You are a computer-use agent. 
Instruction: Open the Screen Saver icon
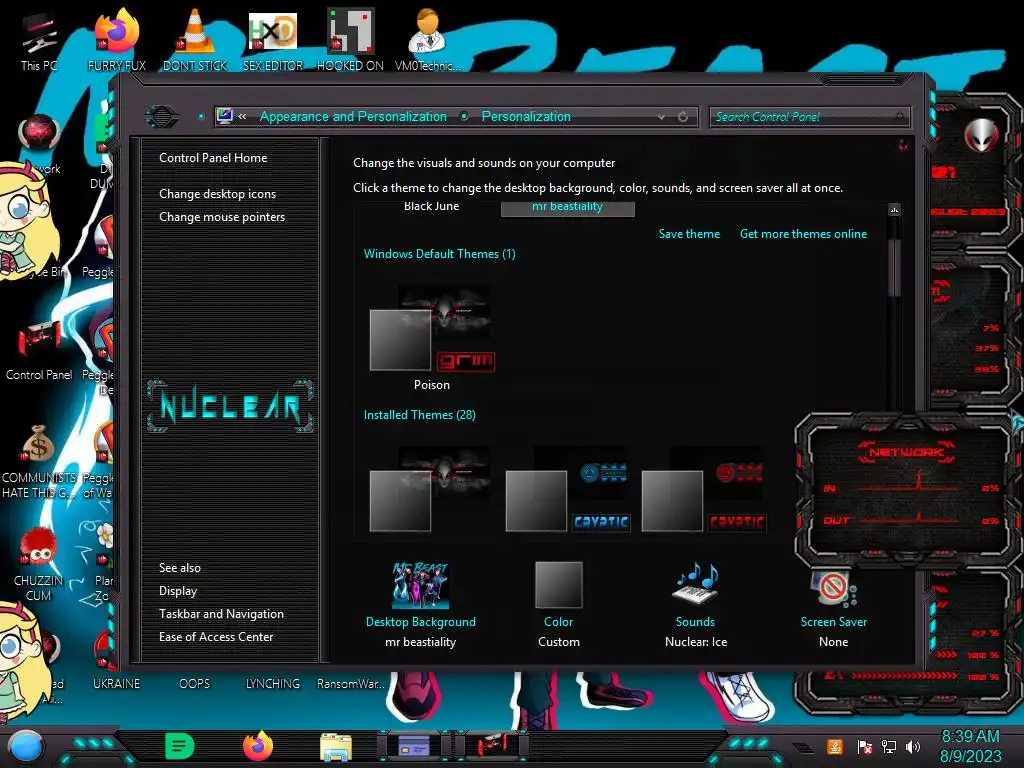pyautogui.click(x=834, y=587)
